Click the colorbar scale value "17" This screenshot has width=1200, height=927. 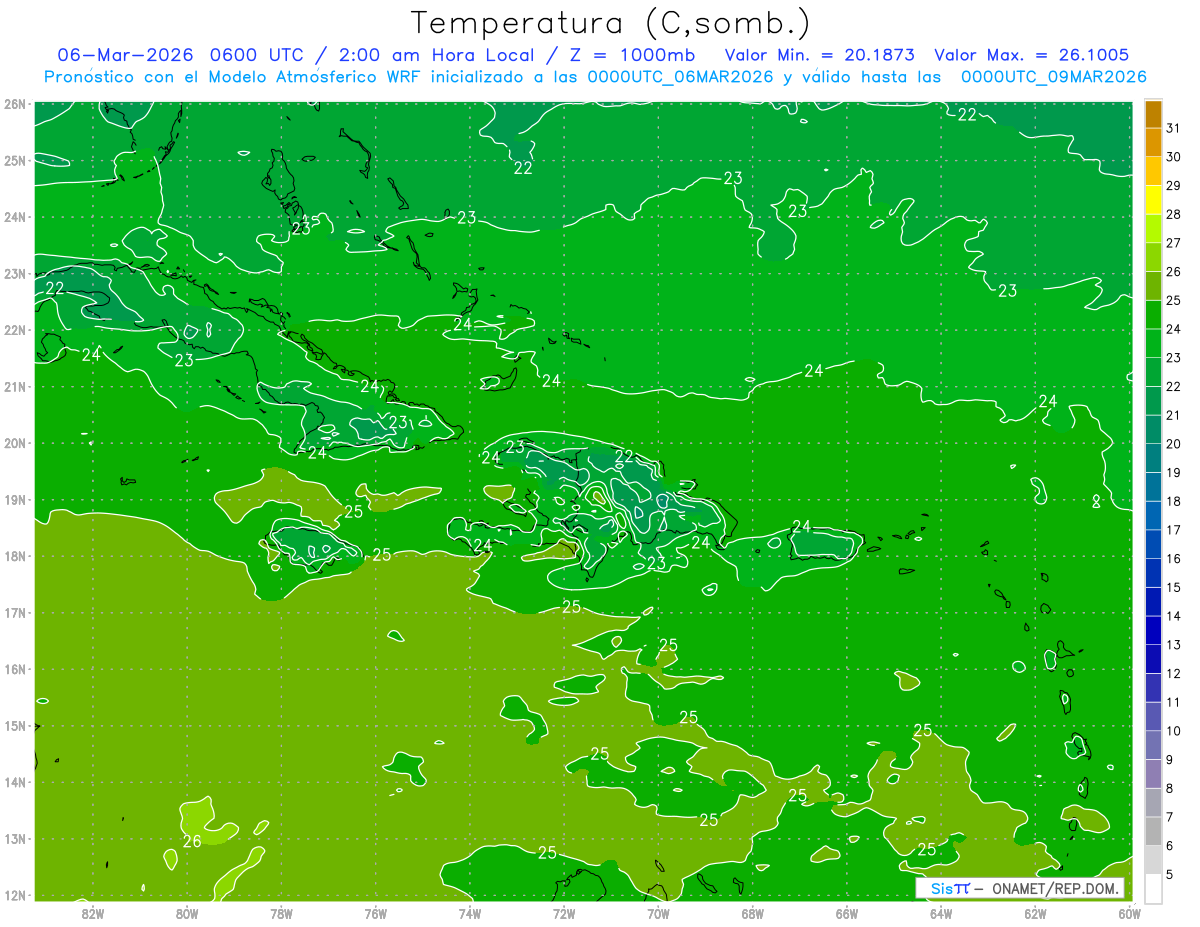pos(1174,530)
